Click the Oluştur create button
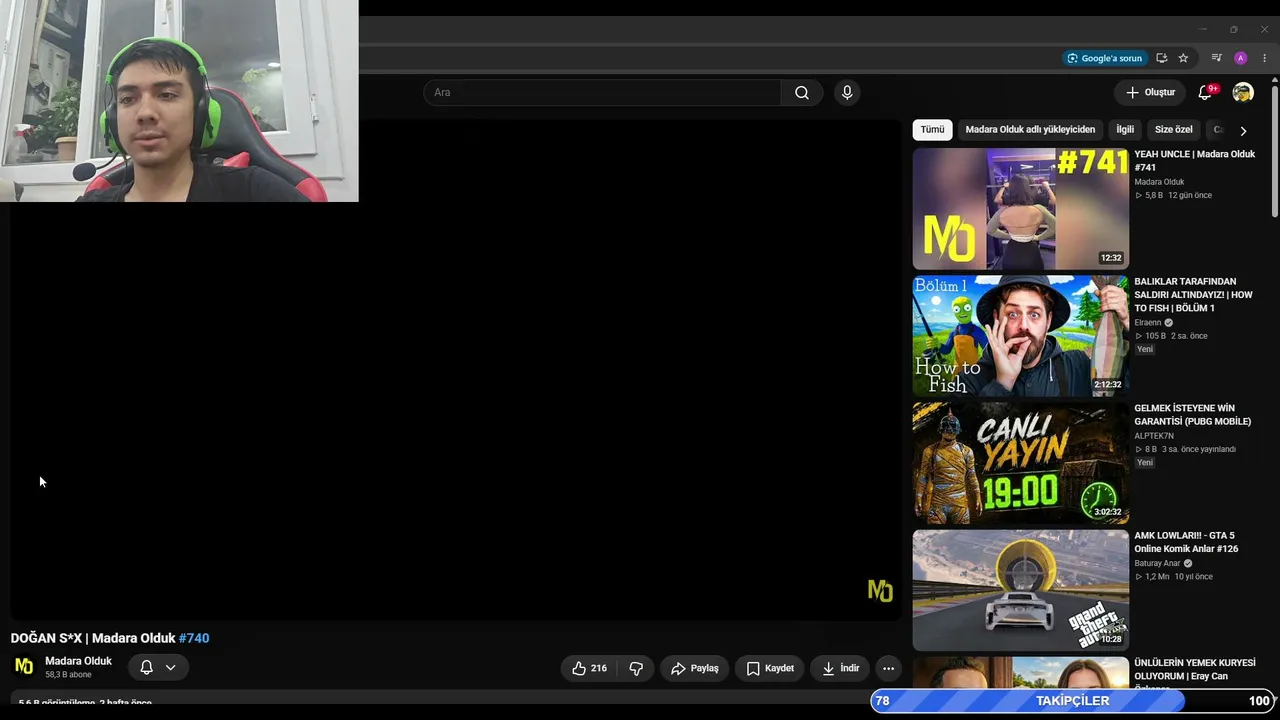Viewport: 1280px width, 720px height. click(1150, 92)
